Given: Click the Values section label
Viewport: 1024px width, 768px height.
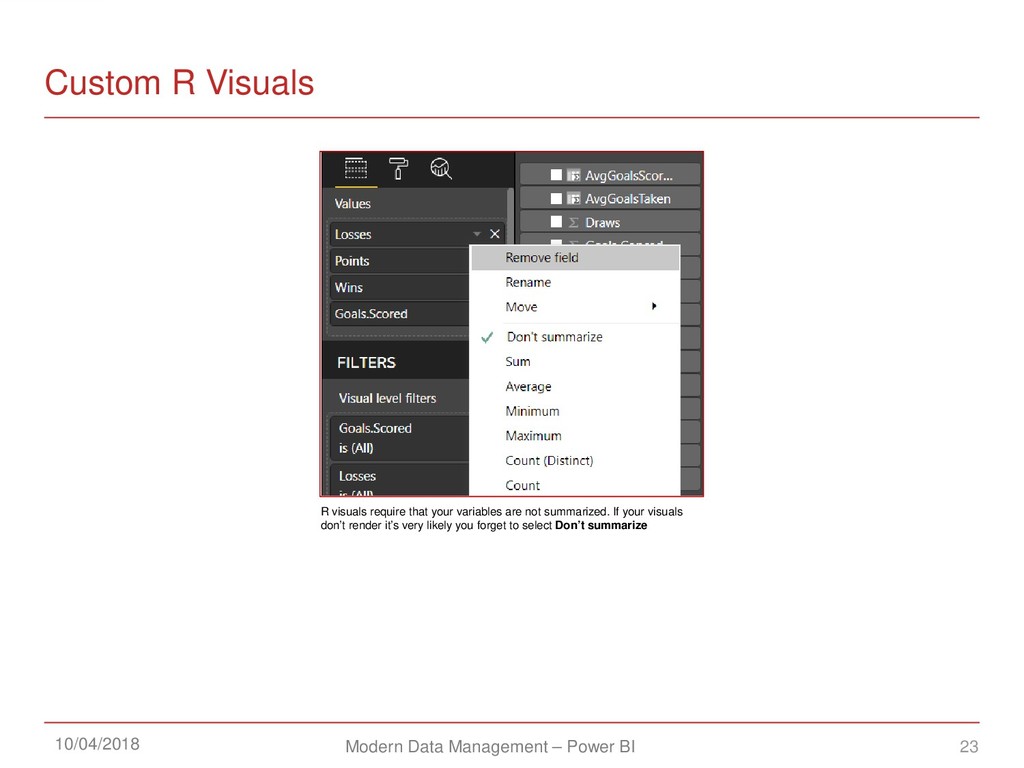Looking at the screenshot, I should click(x=353, y=204).
